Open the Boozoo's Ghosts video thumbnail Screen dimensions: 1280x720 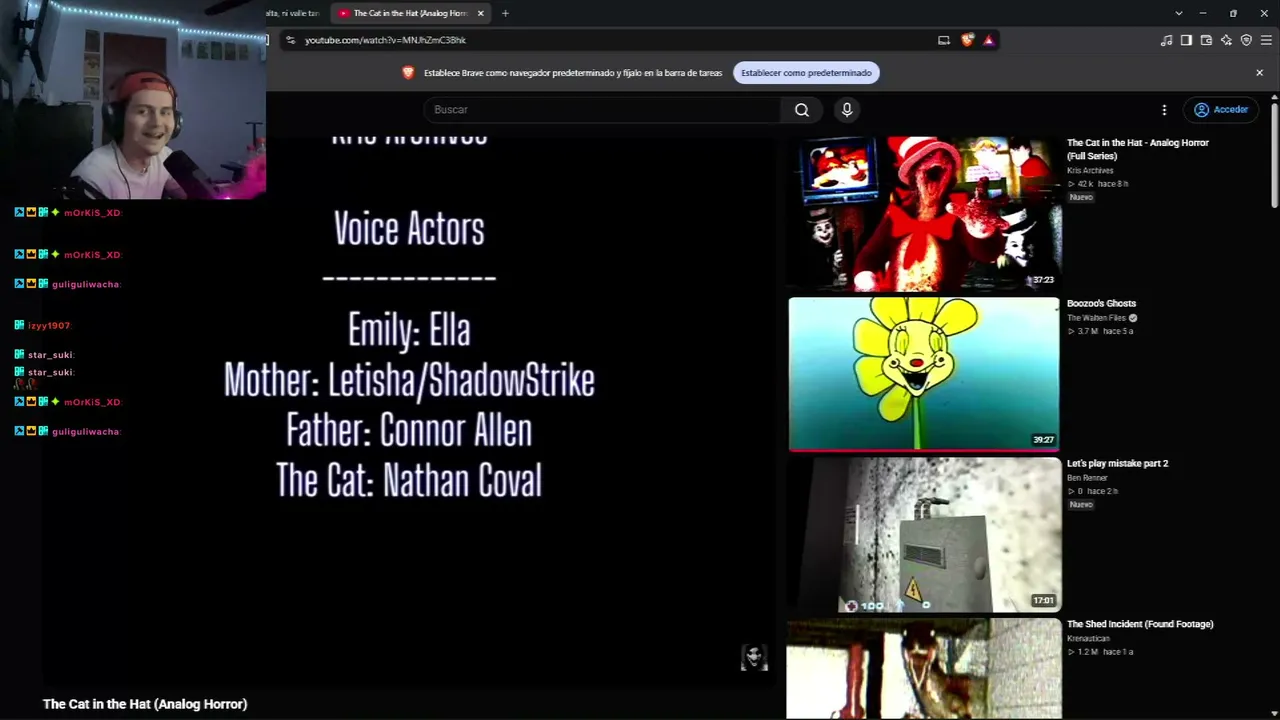924,374
